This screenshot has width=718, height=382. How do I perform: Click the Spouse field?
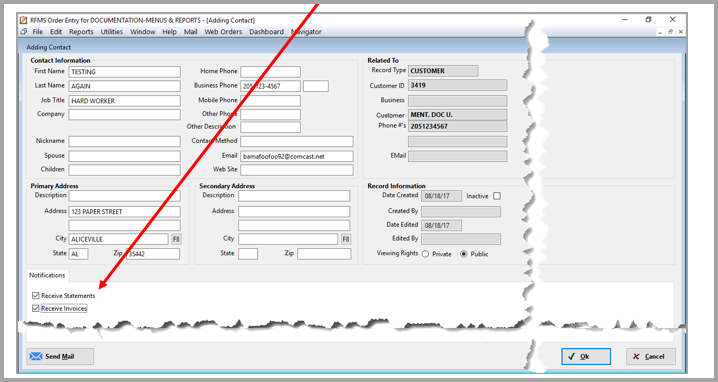125,156
